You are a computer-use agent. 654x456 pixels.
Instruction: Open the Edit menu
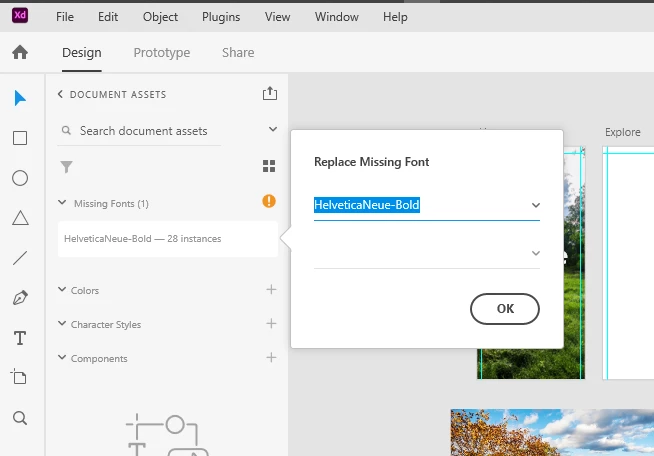108,17
